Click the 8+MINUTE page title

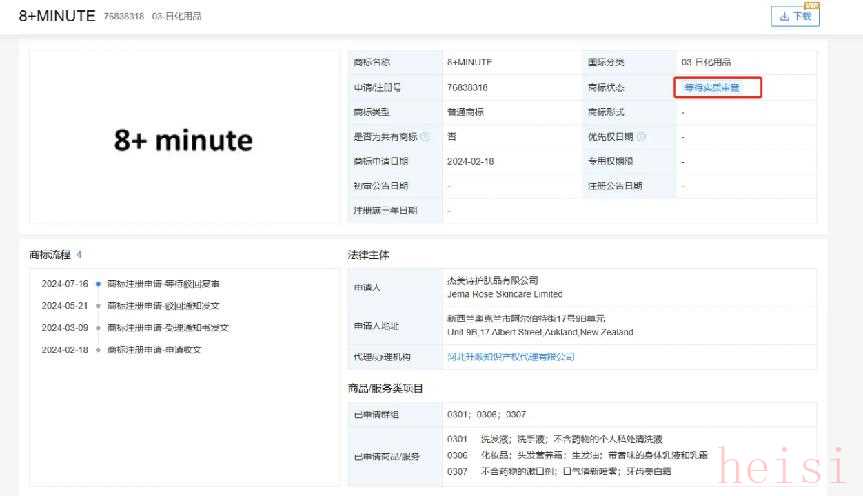tap(57, 16)
